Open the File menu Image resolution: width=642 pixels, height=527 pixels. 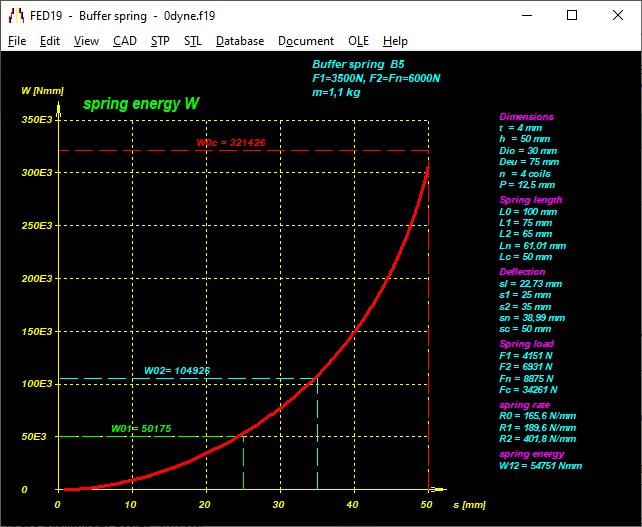pos(17,41)
